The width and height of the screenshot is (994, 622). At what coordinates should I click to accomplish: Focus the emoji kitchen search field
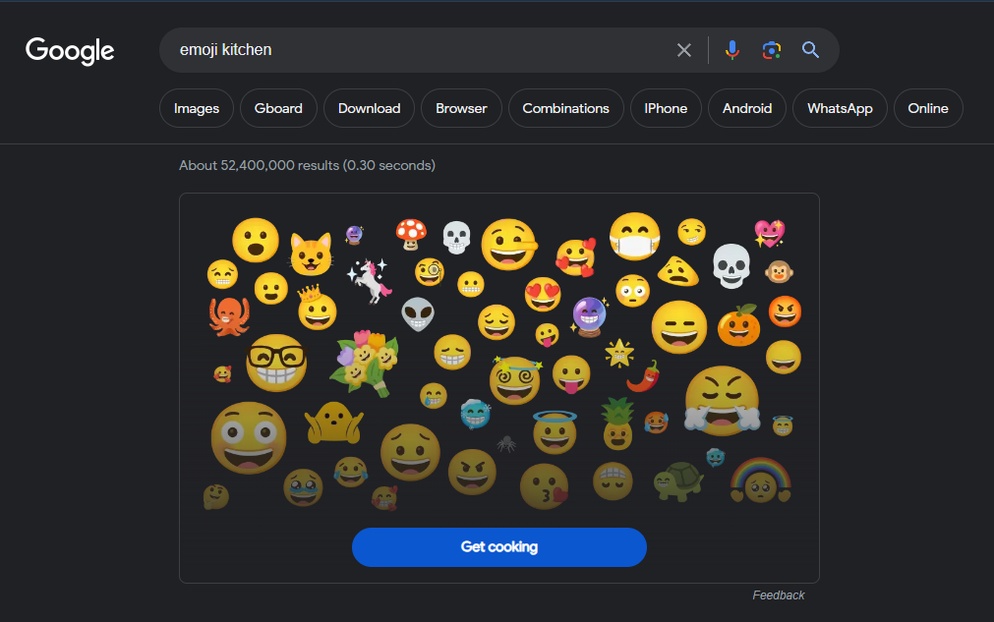pyautogui.click(x=418, y=50)
